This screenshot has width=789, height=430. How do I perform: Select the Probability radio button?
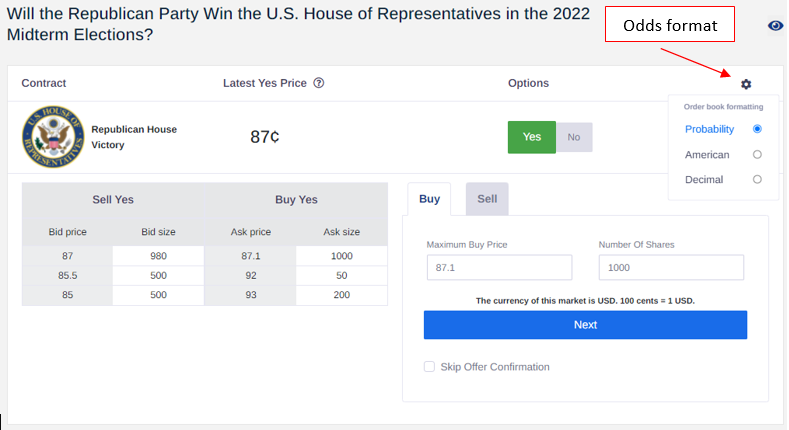coord(757,129)
